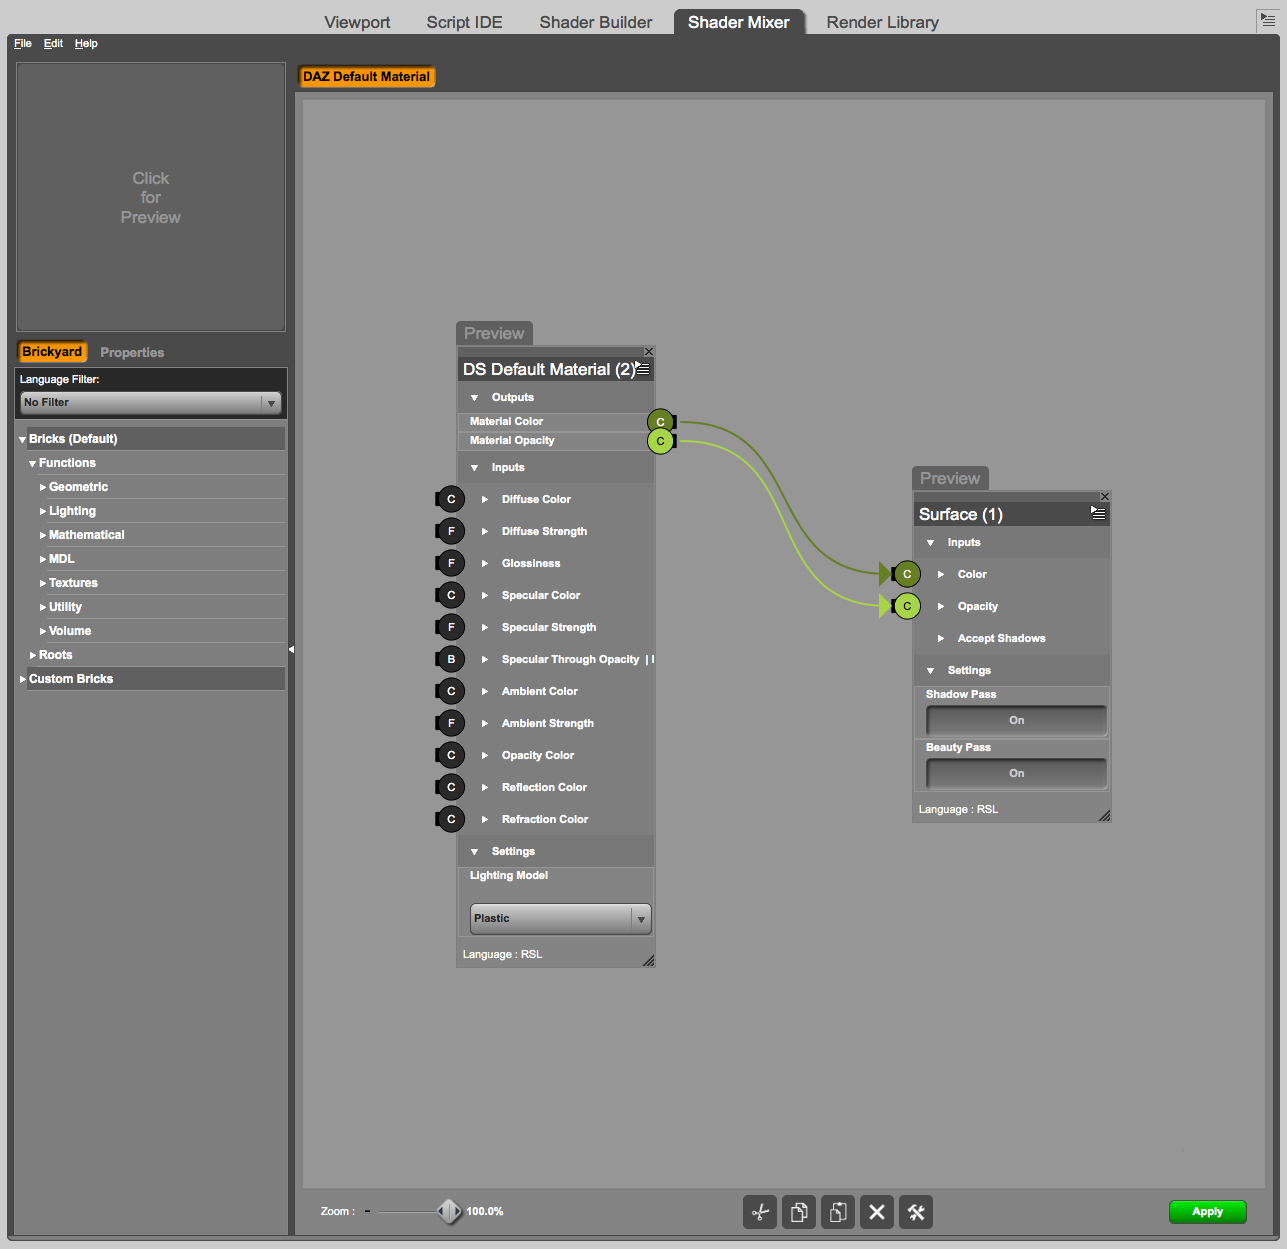Click the preview thumbnail area

pyautogui.click(x=151, y=197)
